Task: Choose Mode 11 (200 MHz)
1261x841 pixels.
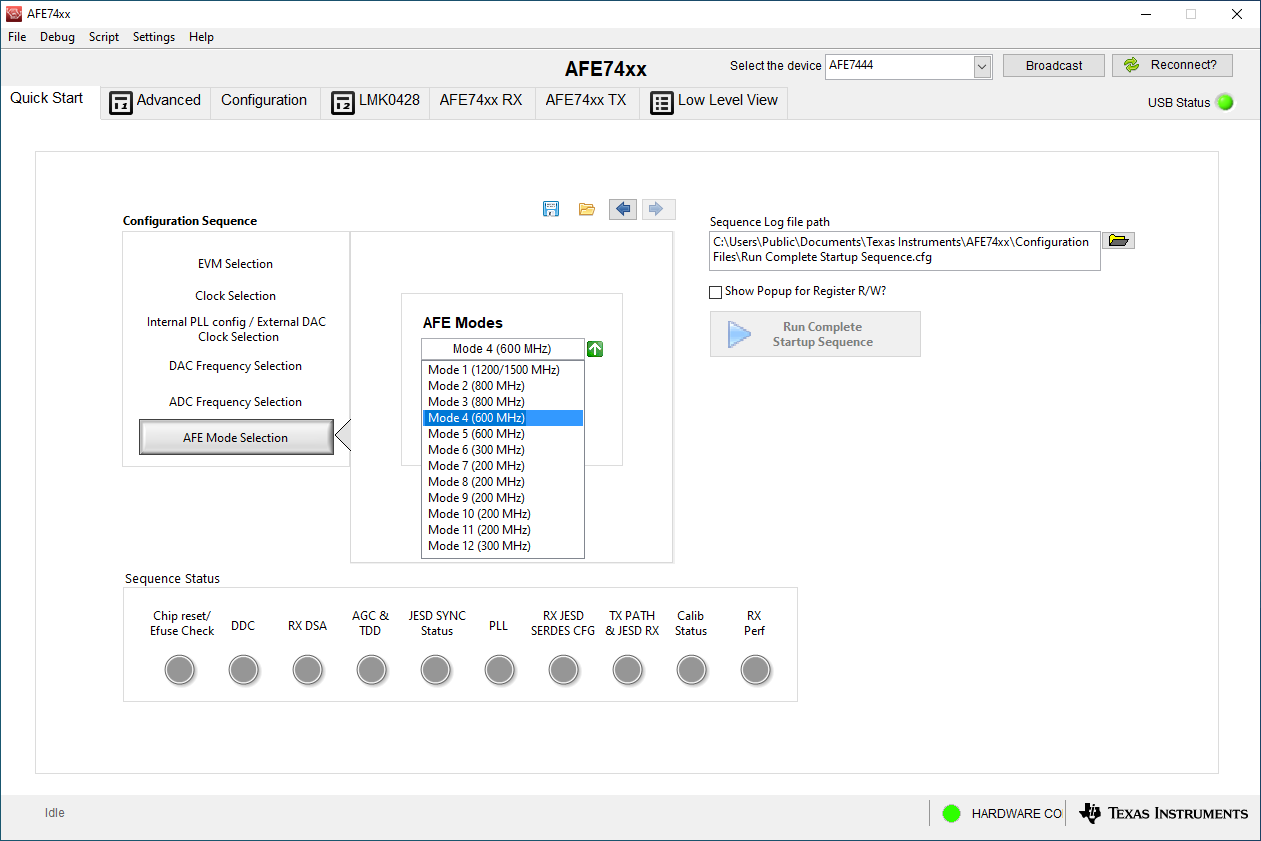Action: (x=503, y=530)
